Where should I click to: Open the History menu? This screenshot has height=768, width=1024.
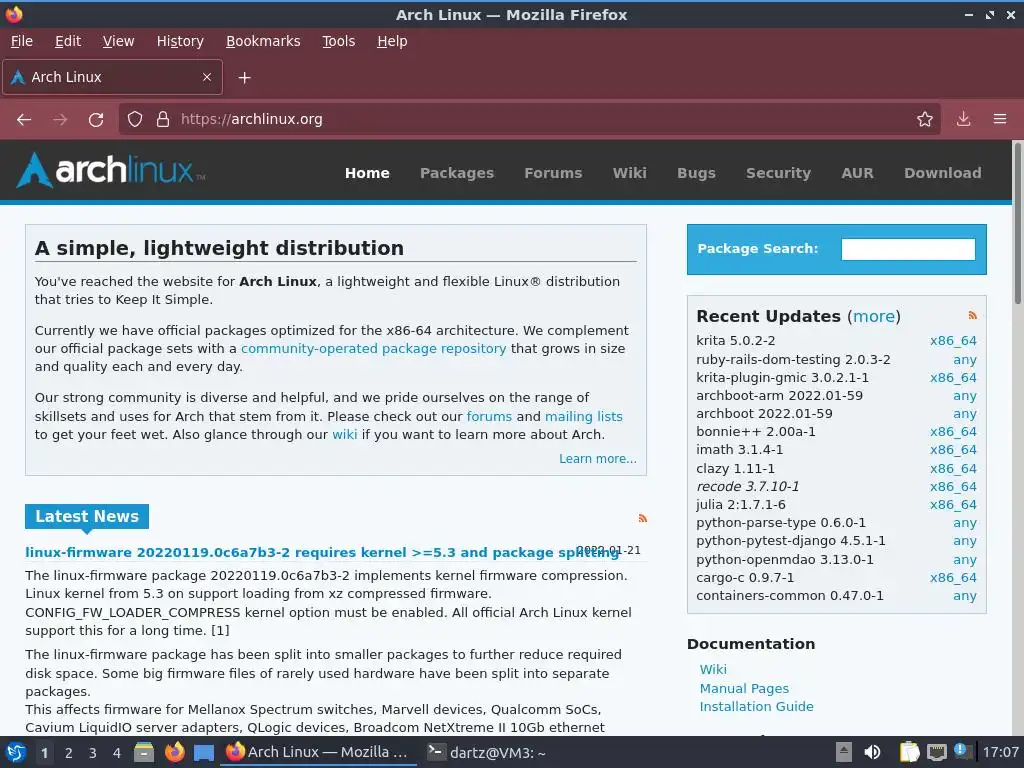click(180, 41)
